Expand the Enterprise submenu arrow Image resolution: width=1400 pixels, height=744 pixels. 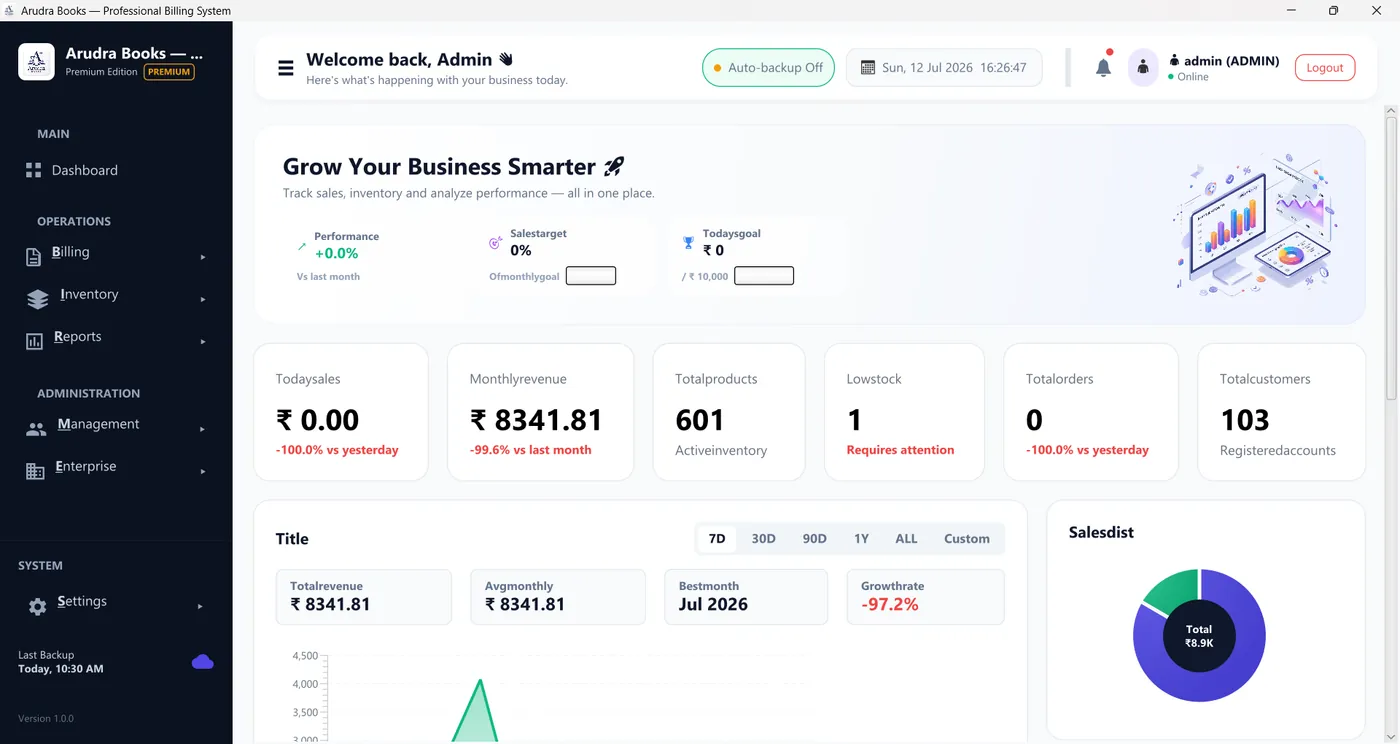coord(203,471)
